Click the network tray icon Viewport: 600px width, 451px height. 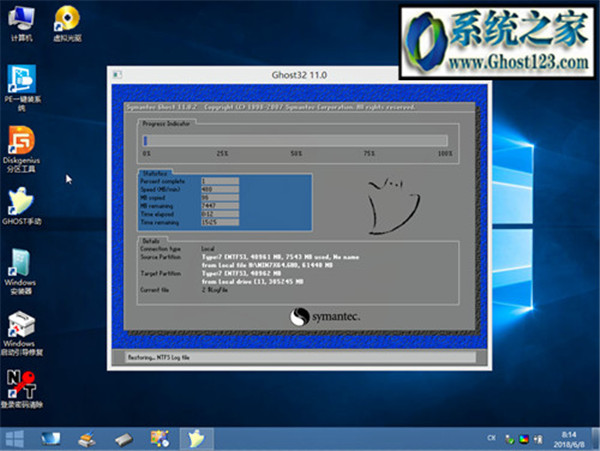(x=509, y=440)
